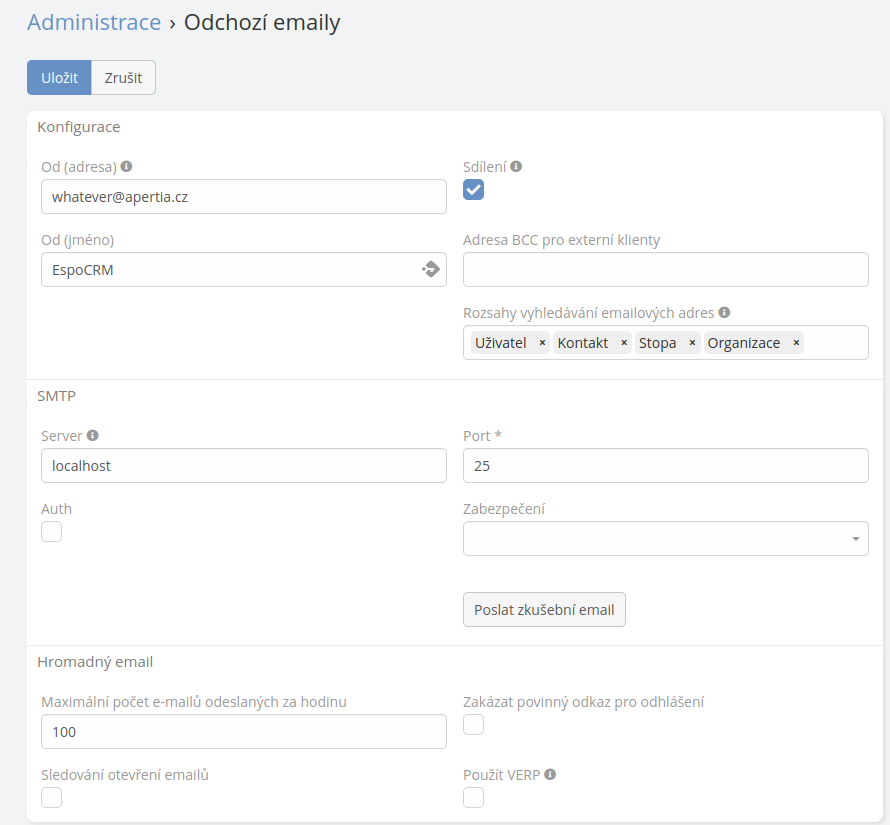Toggle Sledování otevření emailů checkbox
The height and width of the screenshot is (825, 890).
coord(52,797)
